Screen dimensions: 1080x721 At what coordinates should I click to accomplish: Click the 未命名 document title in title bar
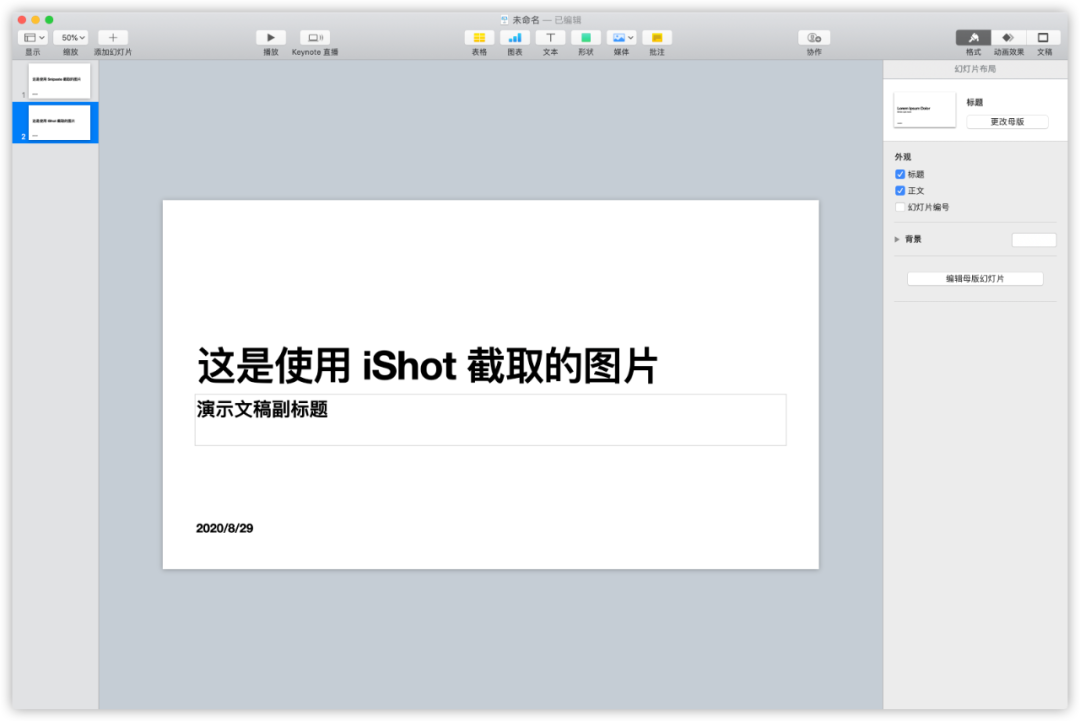click(x=526, y=20)
